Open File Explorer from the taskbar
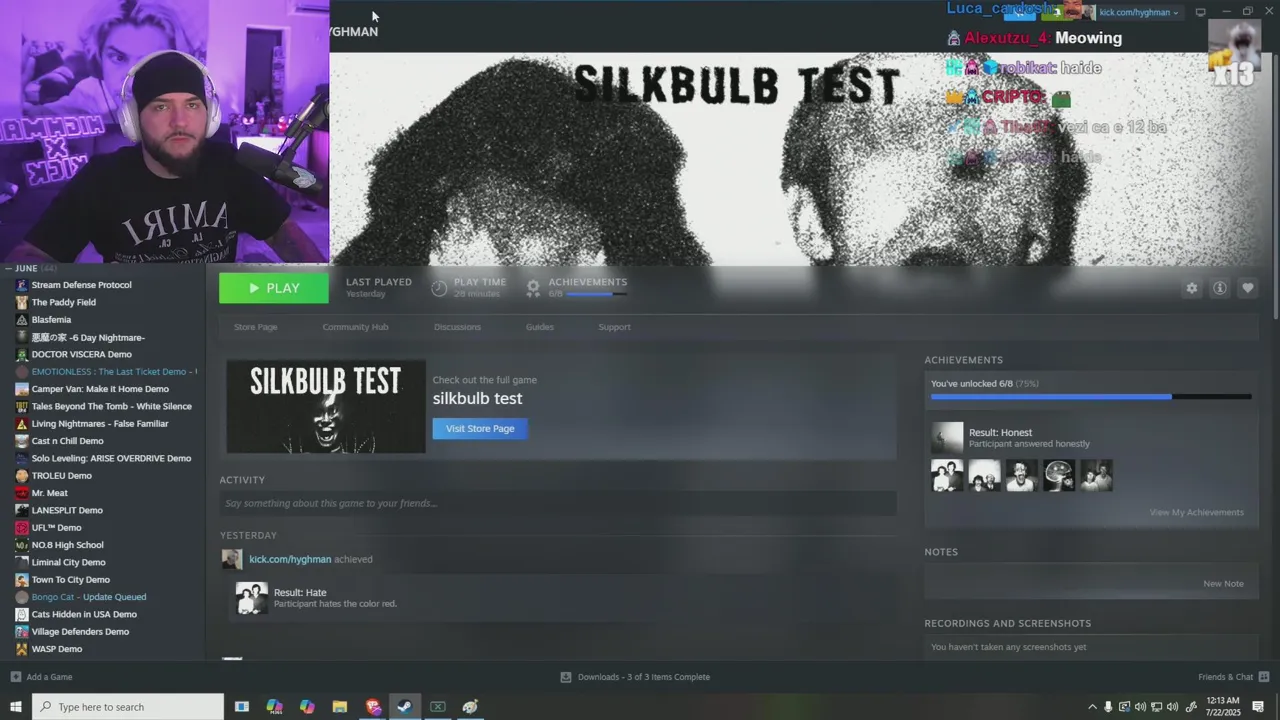 [340, 707]
